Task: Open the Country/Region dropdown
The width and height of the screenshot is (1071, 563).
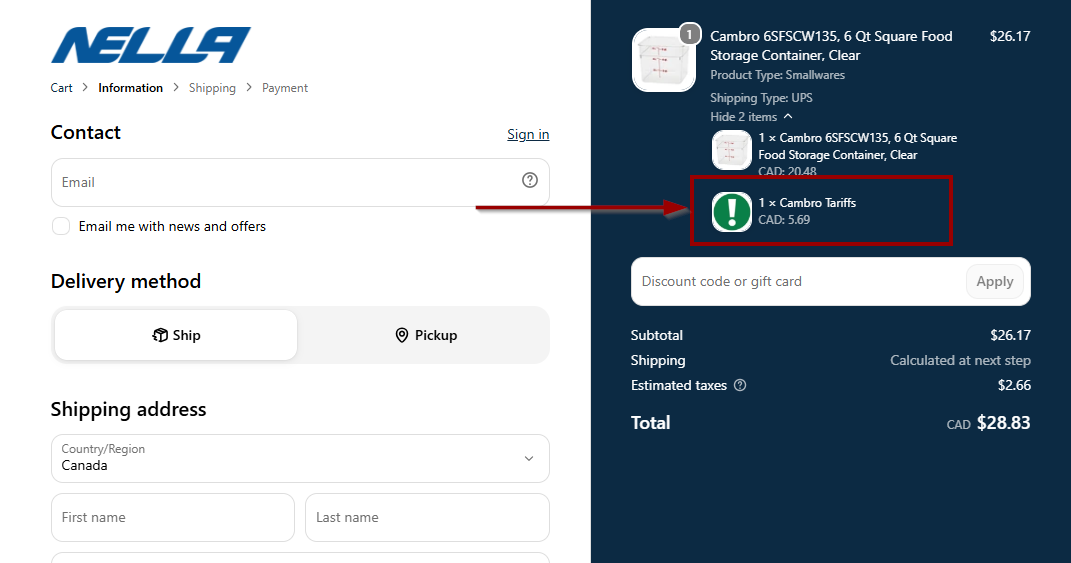Action: [300, 458]
